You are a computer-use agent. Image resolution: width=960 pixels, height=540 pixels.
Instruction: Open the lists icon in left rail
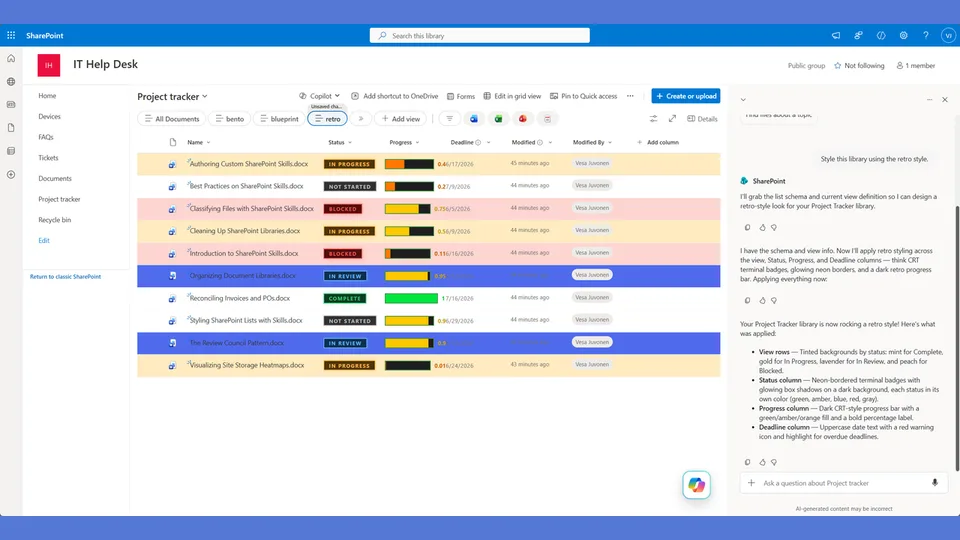tap(11, 151)
